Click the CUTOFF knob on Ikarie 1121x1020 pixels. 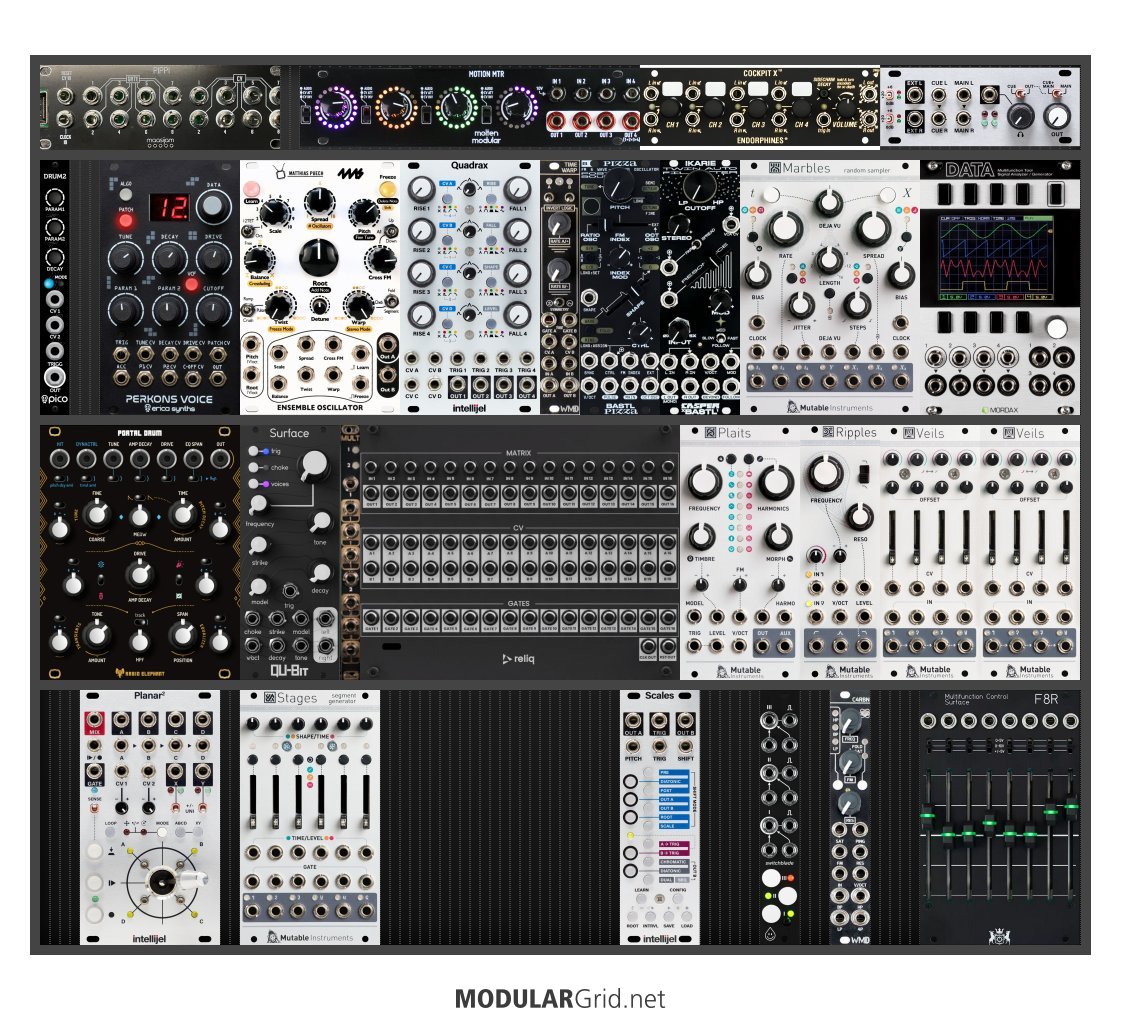click(x=700, y=187)
